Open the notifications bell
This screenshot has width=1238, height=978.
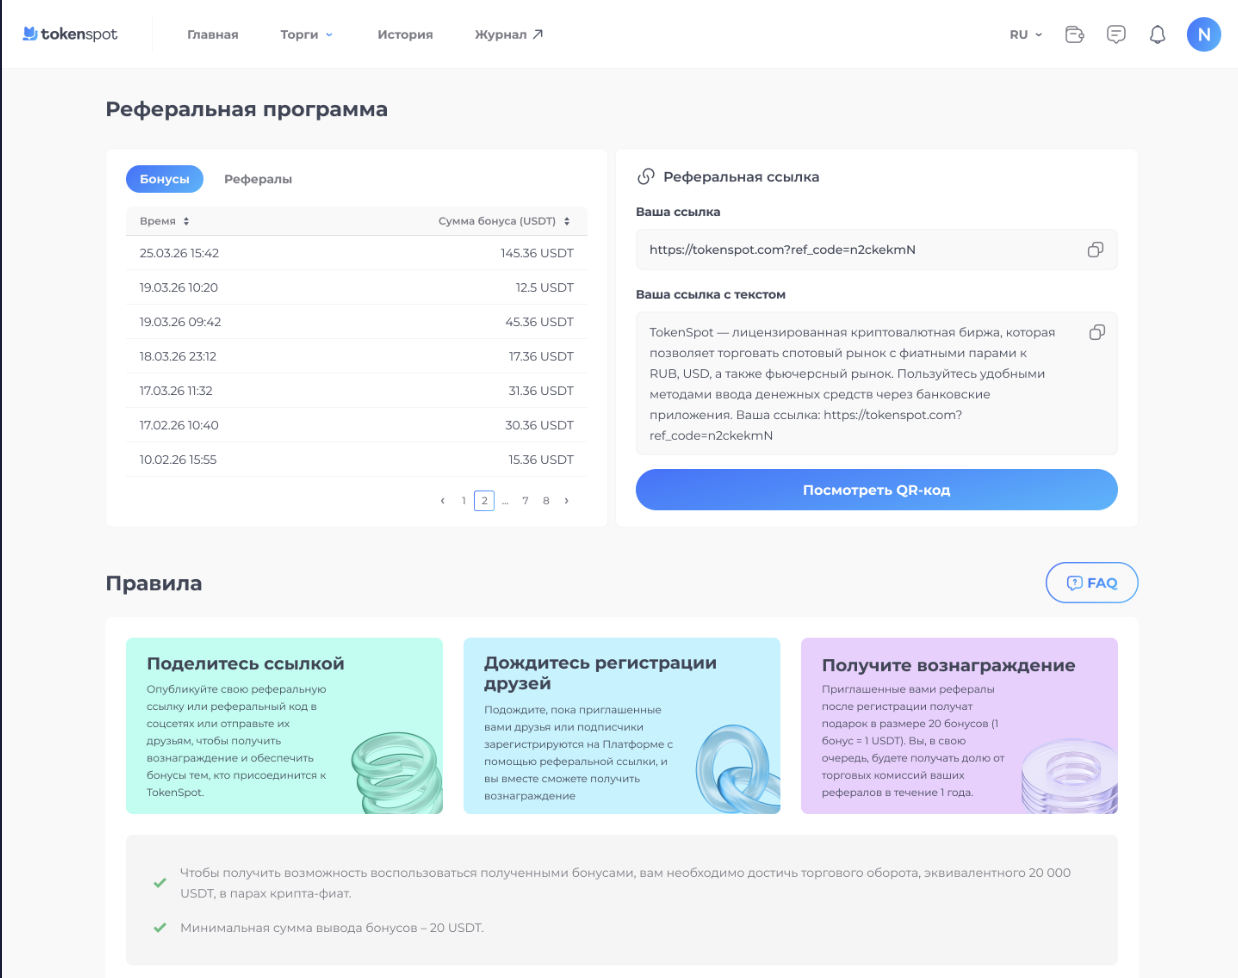tap(1157, 34)
